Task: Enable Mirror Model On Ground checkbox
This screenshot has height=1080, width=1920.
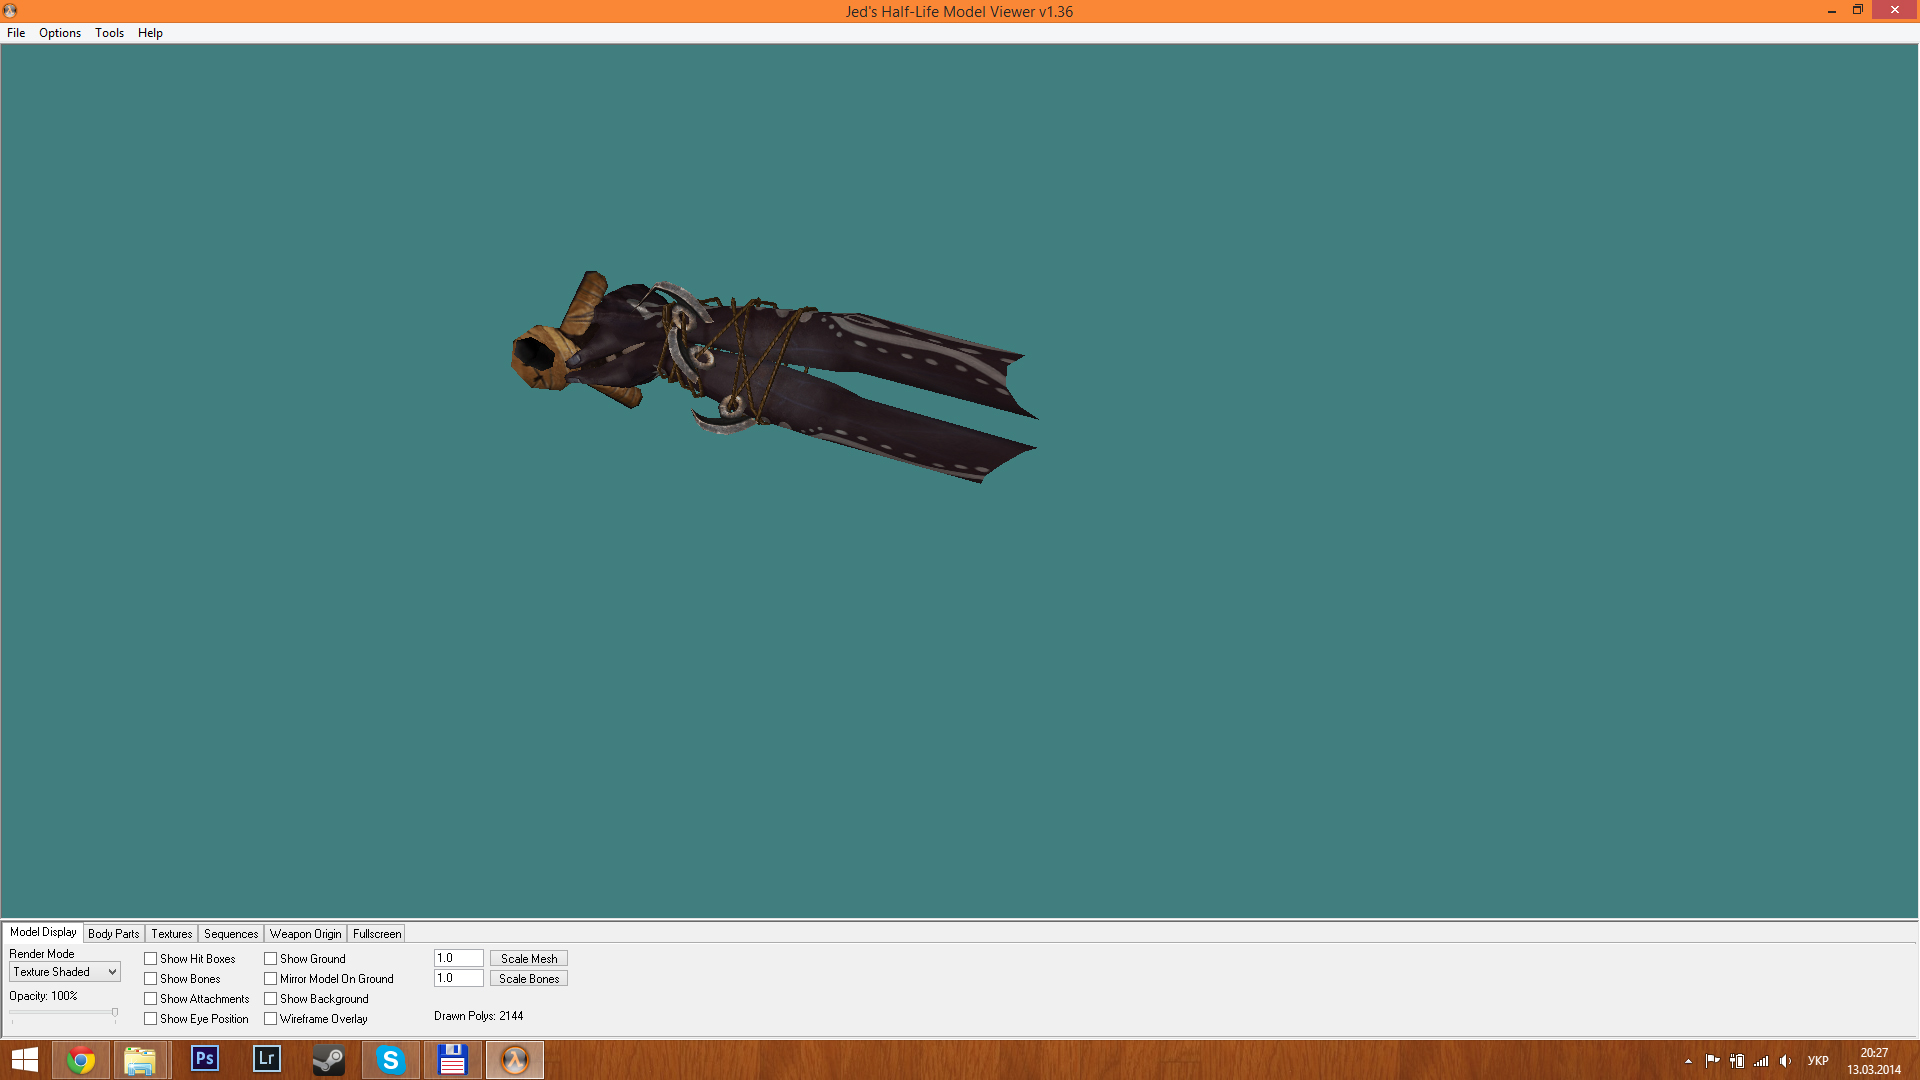Action: [x=271, y=979]
